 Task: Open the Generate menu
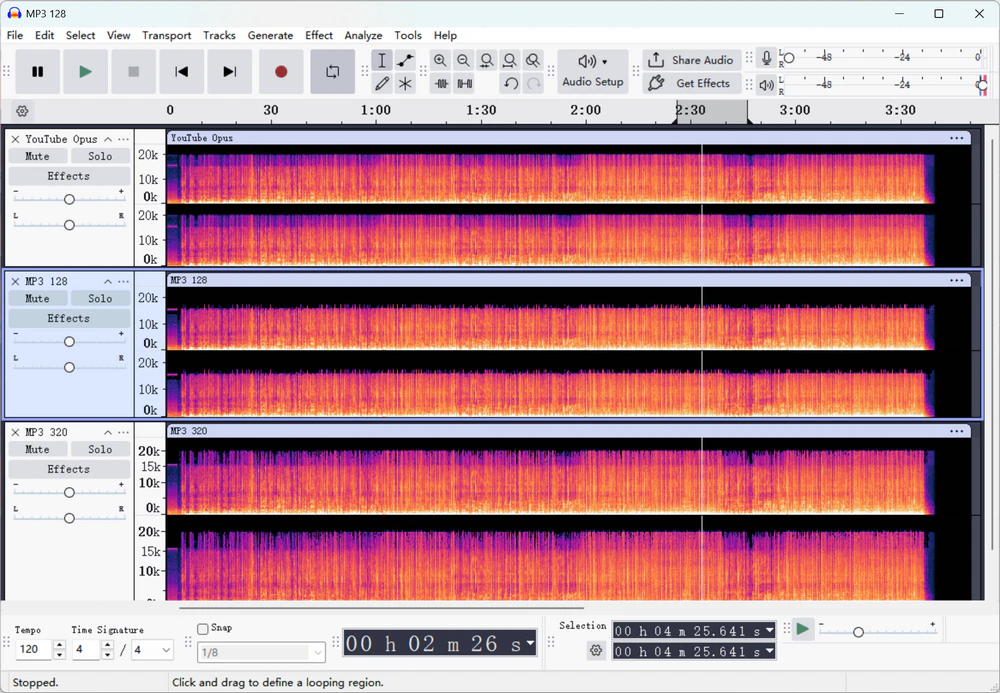[270, 35]
